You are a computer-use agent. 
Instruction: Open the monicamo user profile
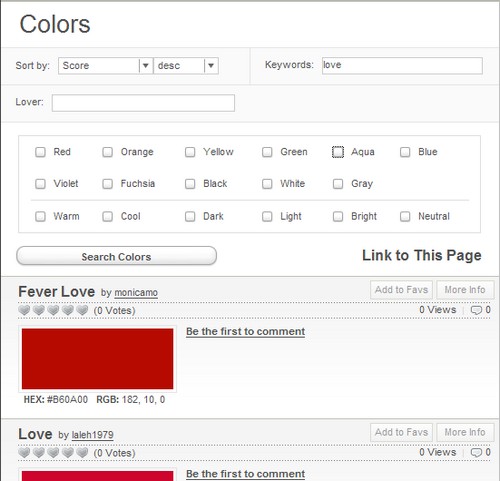click(x=136, y=293)
